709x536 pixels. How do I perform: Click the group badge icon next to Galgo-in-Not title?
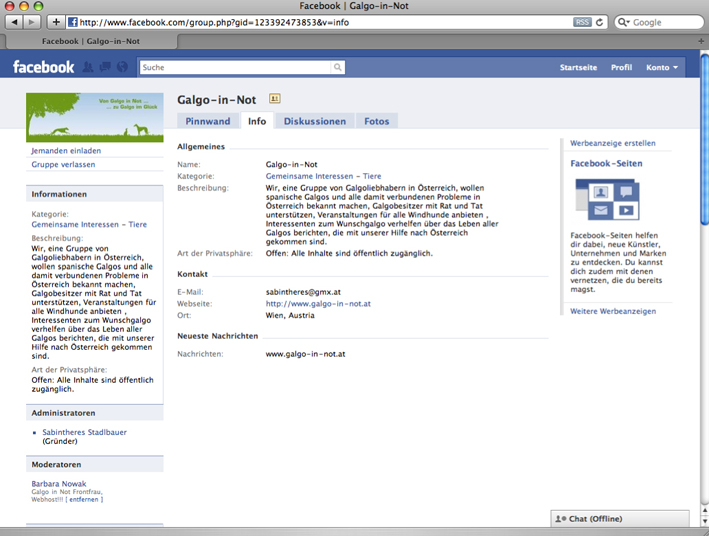click(275, 98)
